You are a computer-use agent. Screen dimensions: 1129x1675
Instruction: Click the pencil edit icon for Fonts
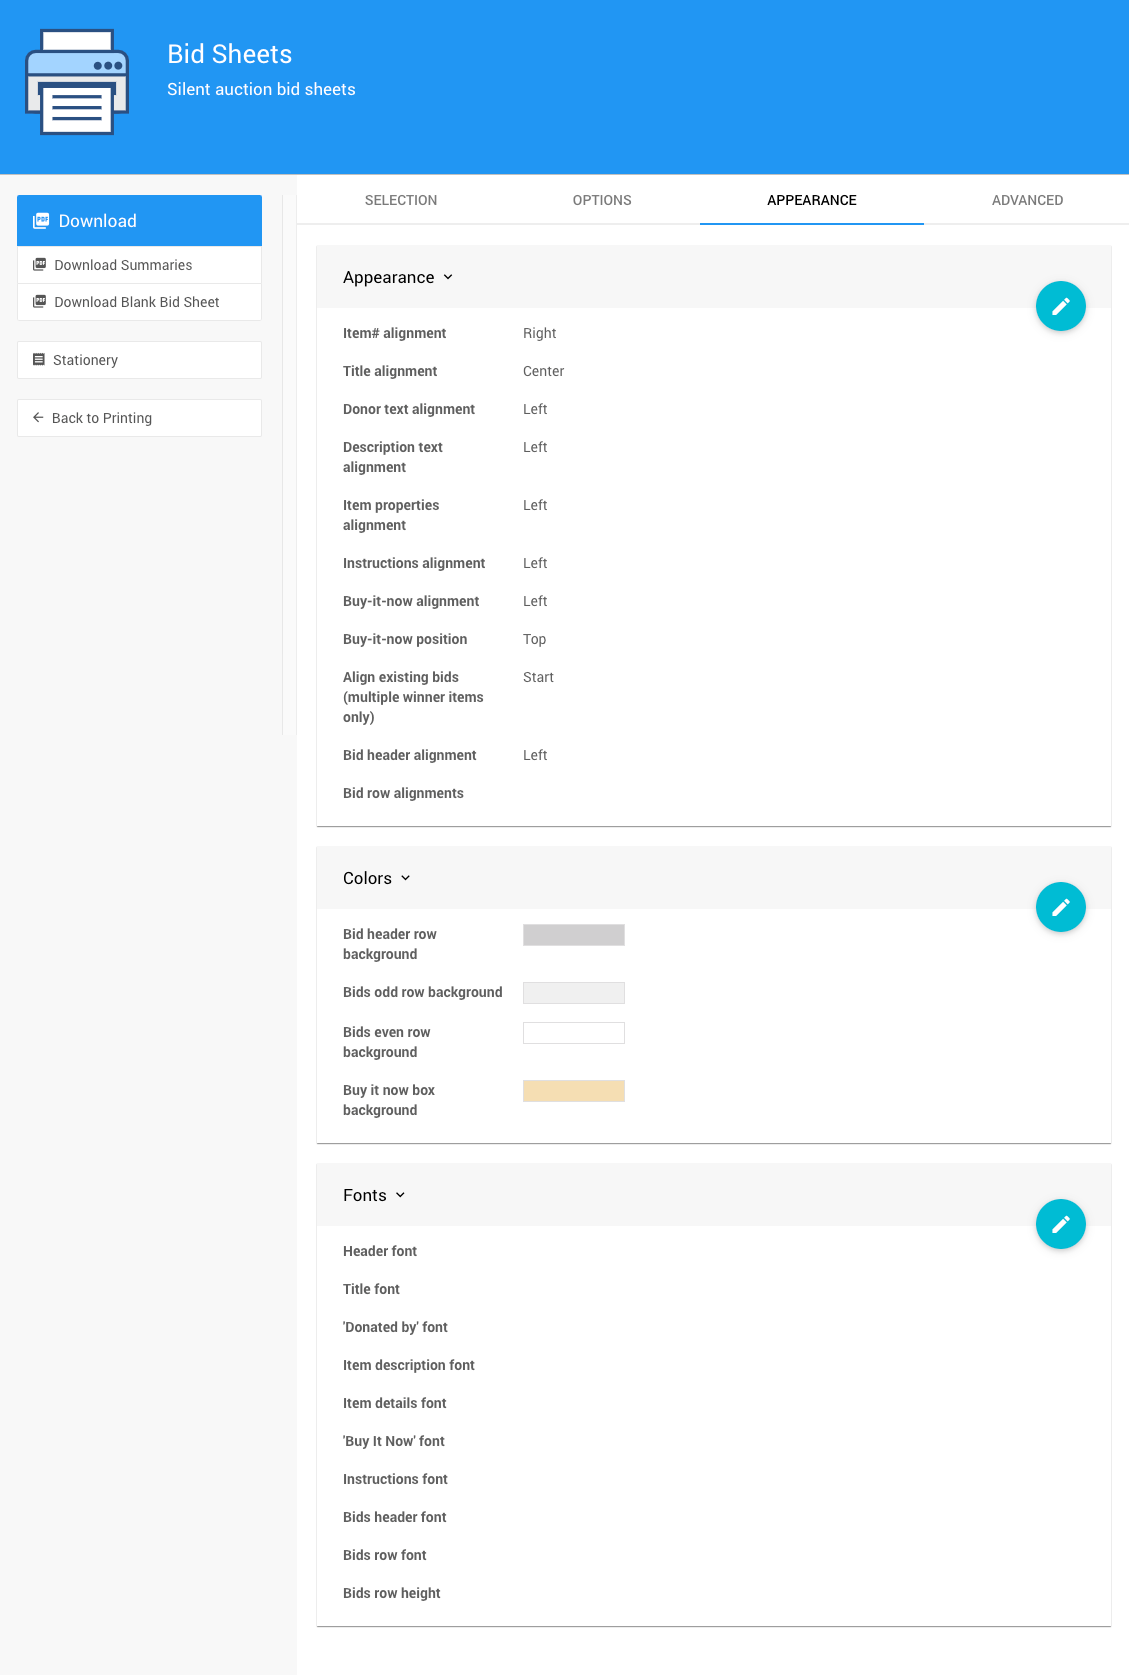(x=1060, y=1224)
